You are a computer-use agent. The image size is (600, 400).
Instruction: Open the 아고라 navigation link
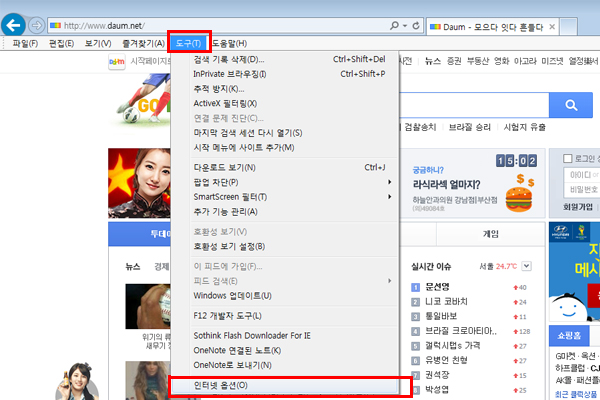525,61
